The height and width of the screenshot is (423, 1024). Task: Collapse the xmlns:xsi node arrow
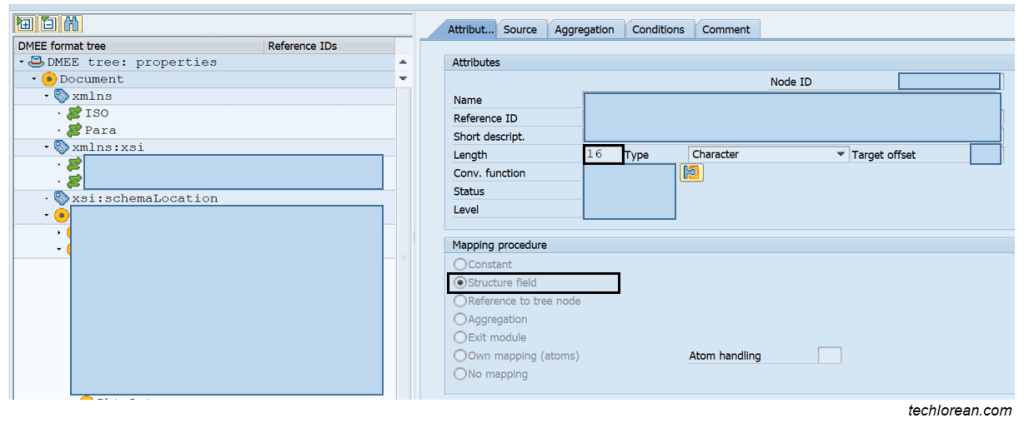46,147
